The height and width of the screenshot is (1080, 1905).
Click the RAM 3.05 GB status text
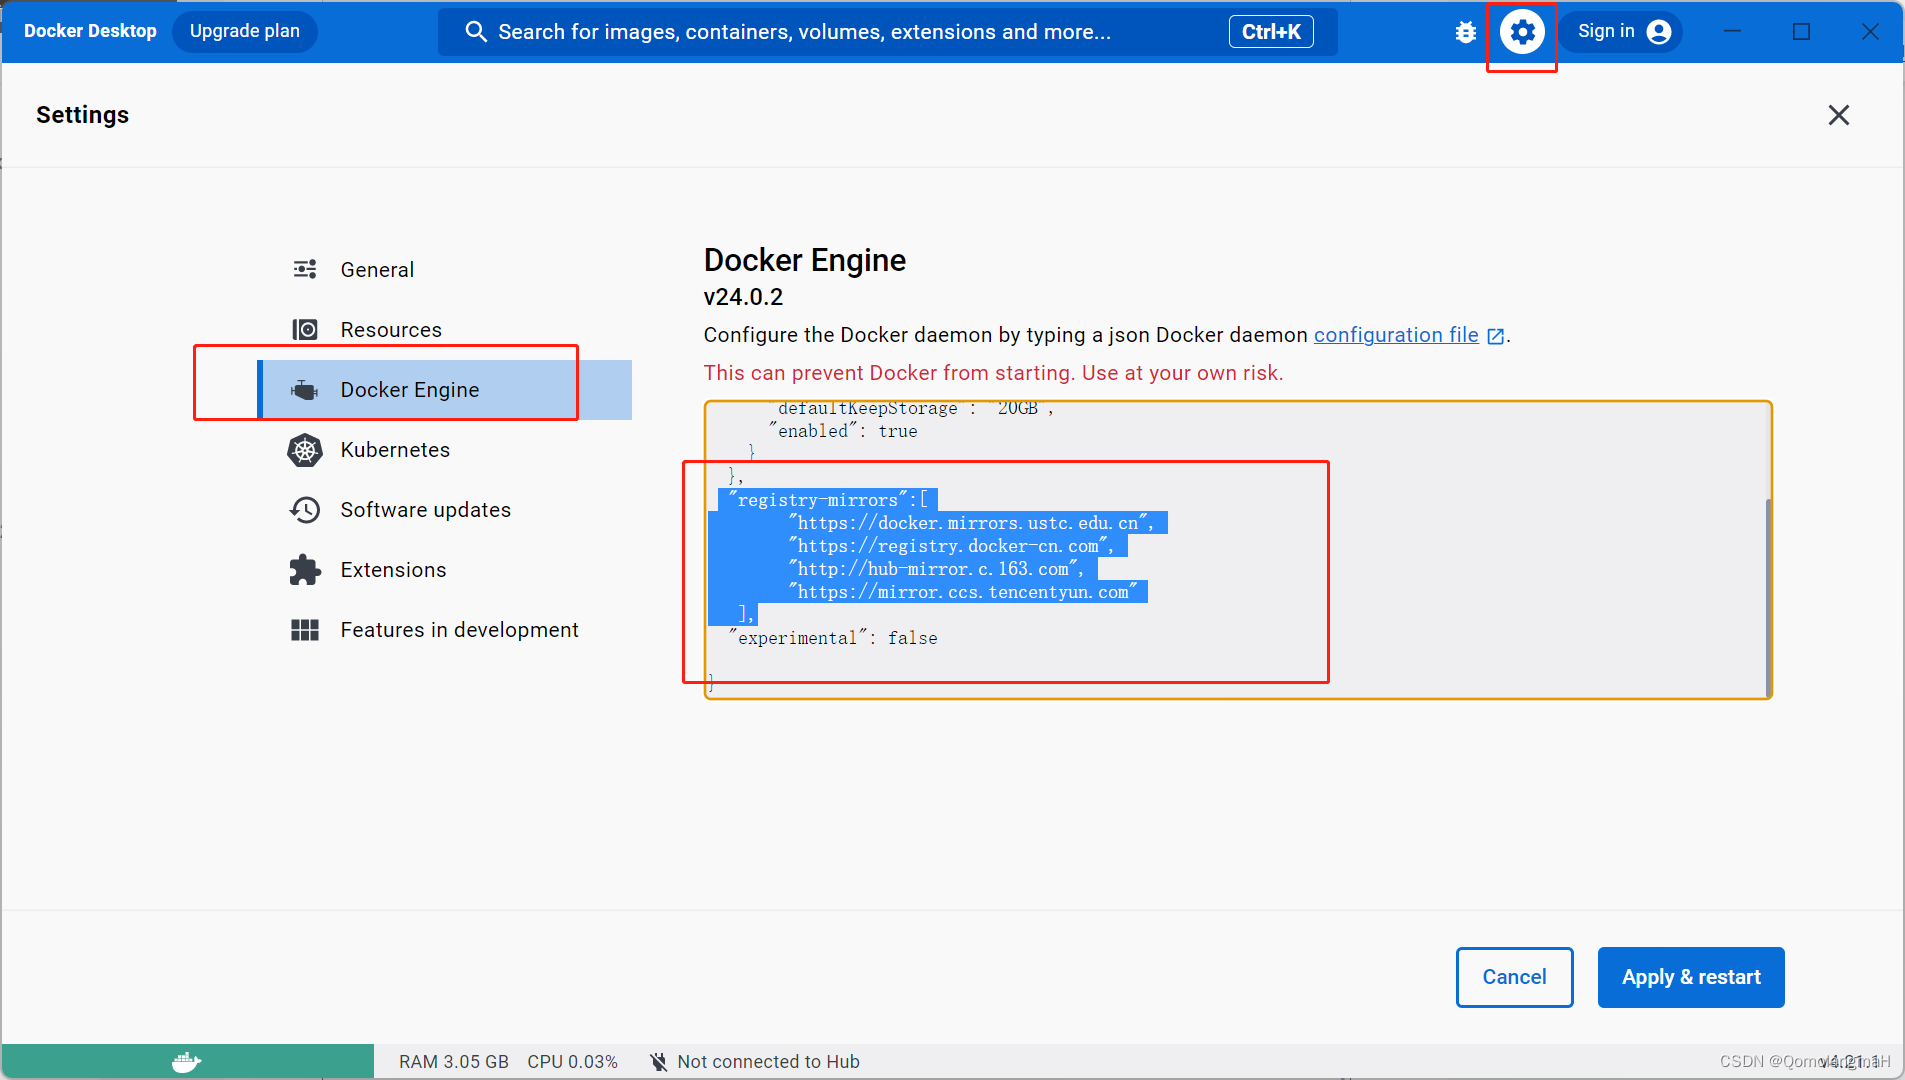point(454,1062)
